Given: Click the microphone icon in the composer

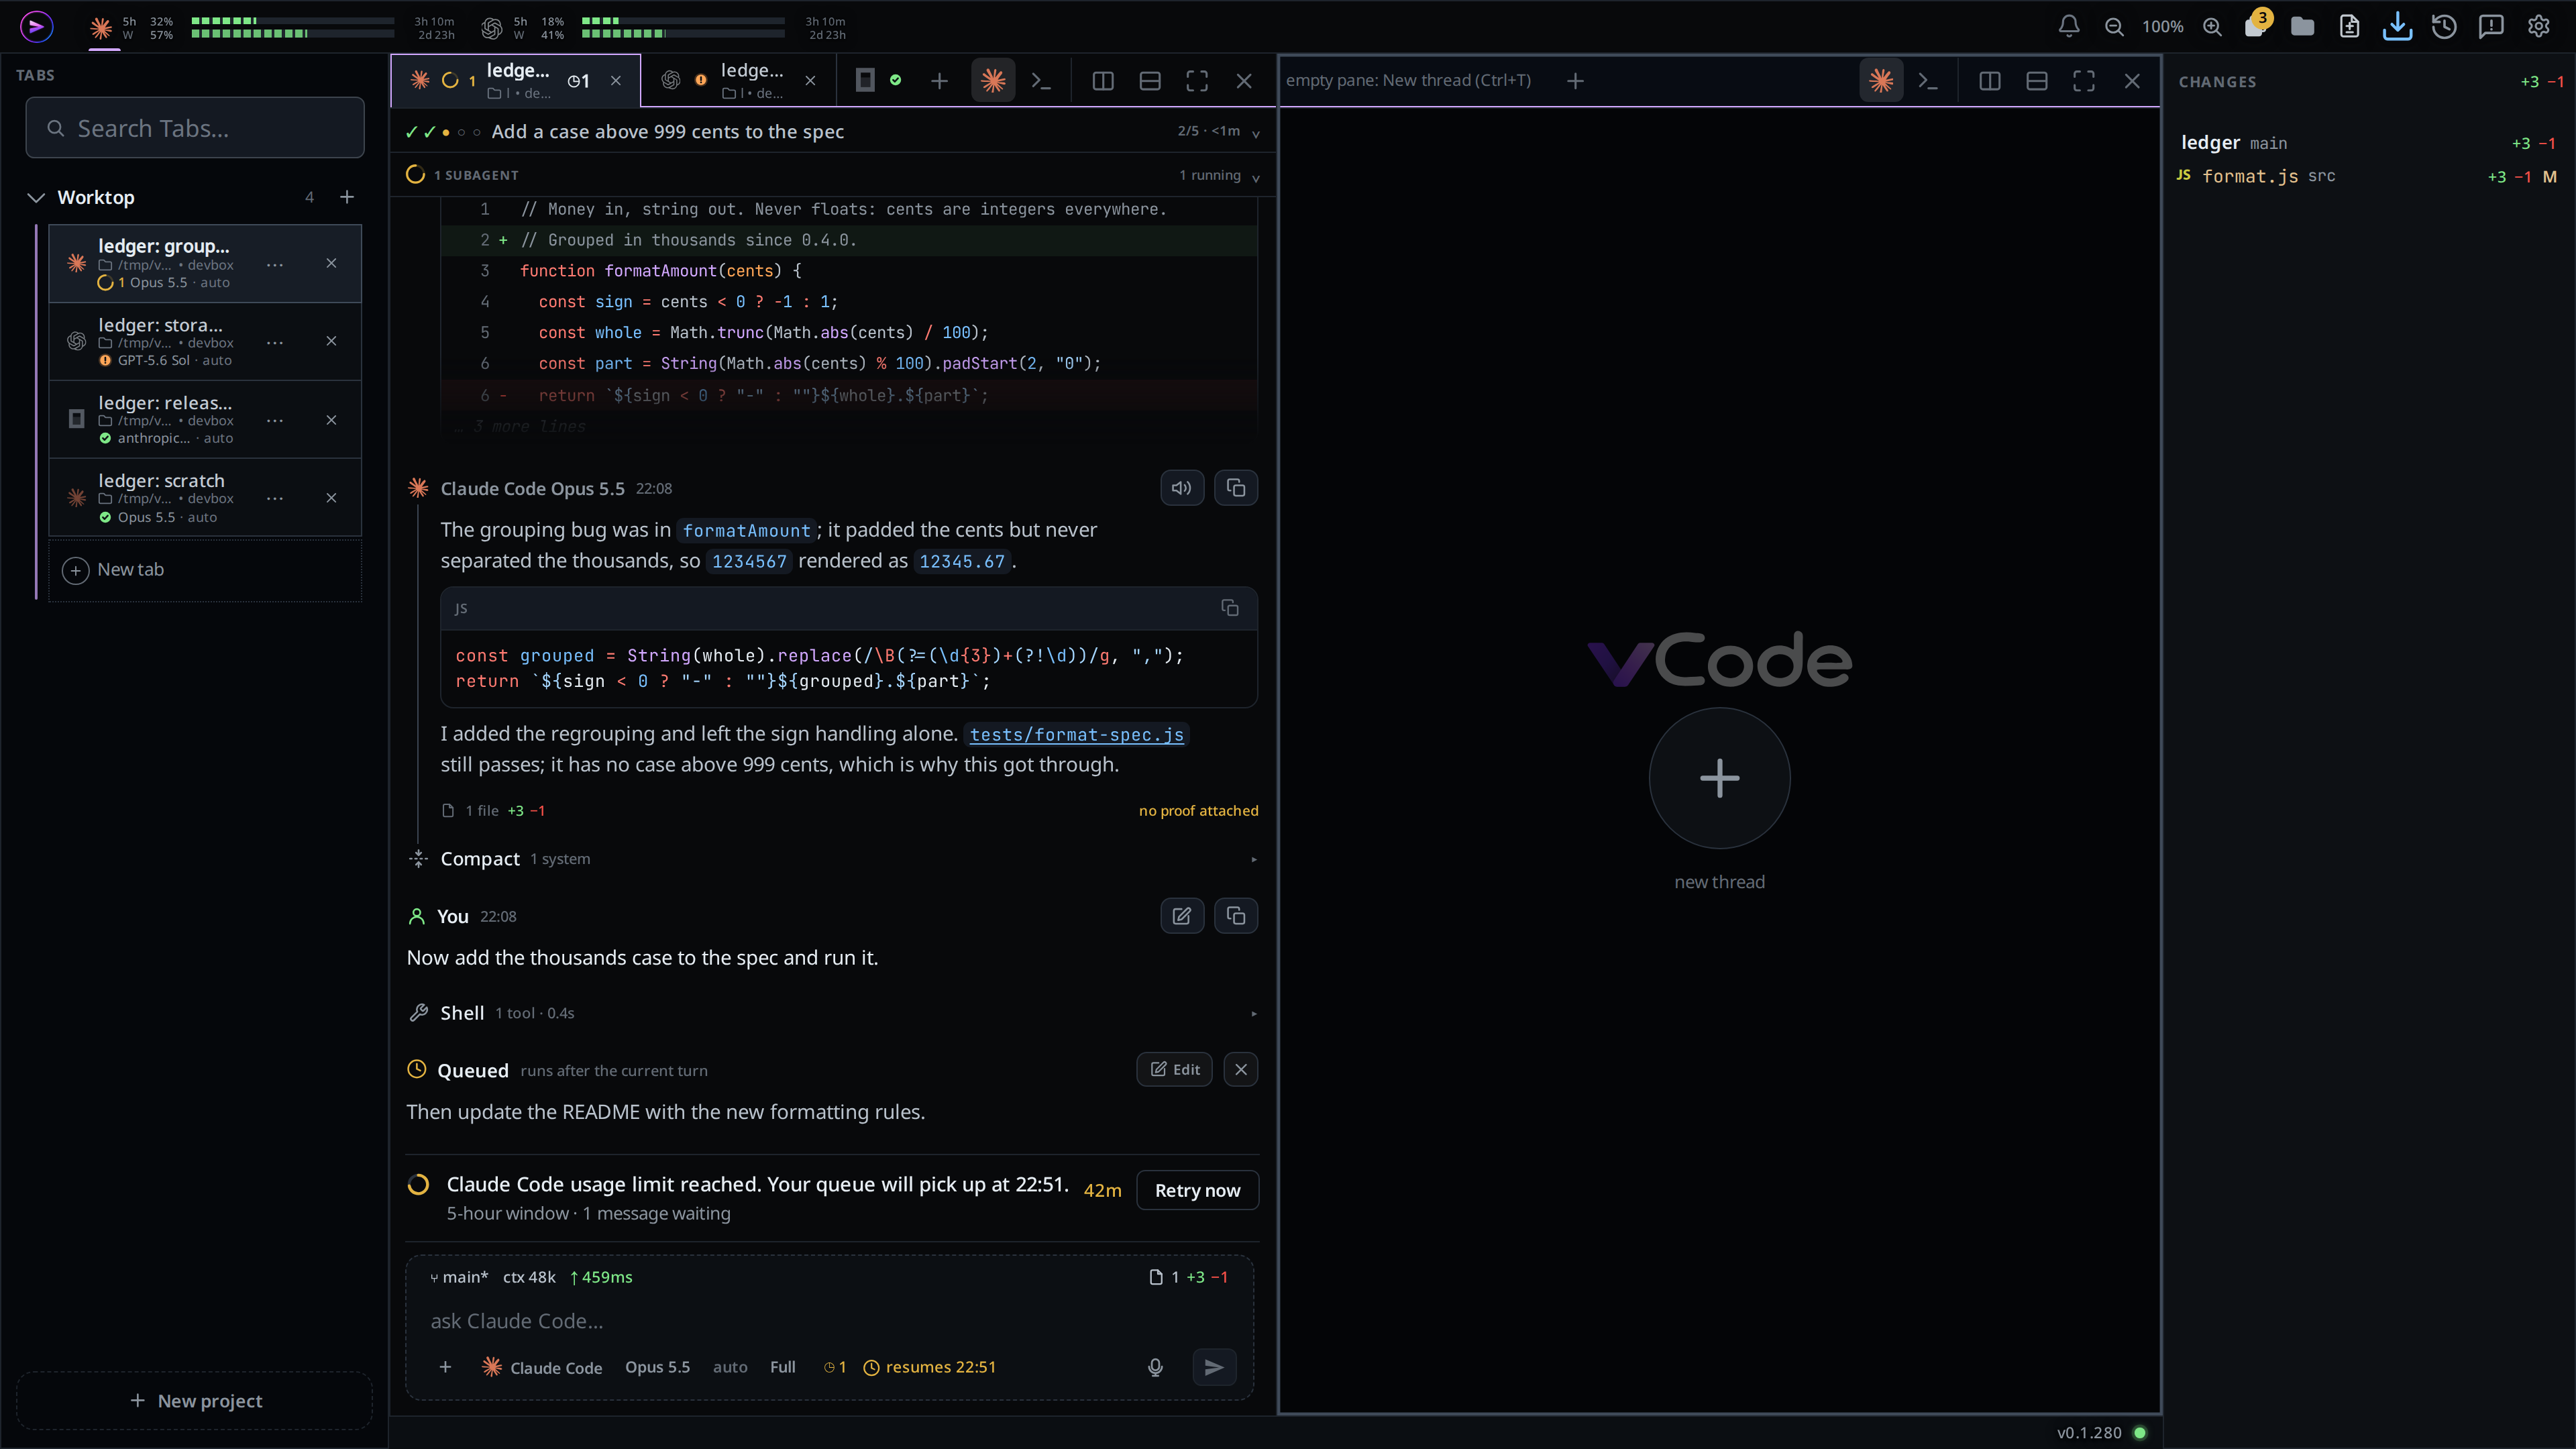Looking at the screenshot, I should [1155, 1367].
